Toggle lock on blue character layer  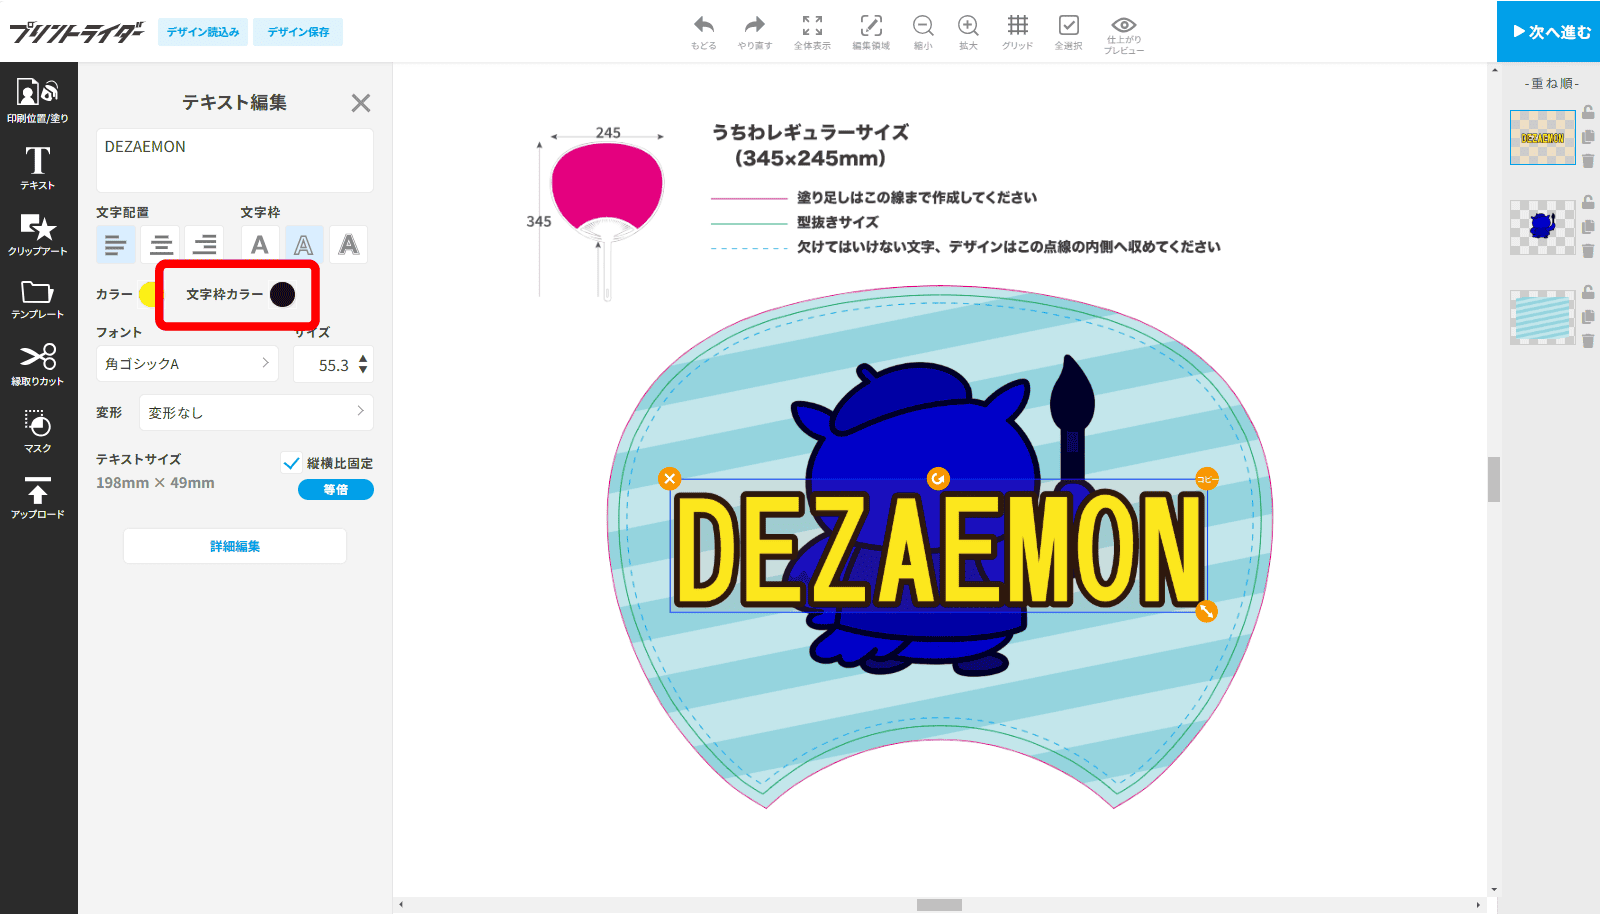pyautogui.click(x=1588, y=202)
